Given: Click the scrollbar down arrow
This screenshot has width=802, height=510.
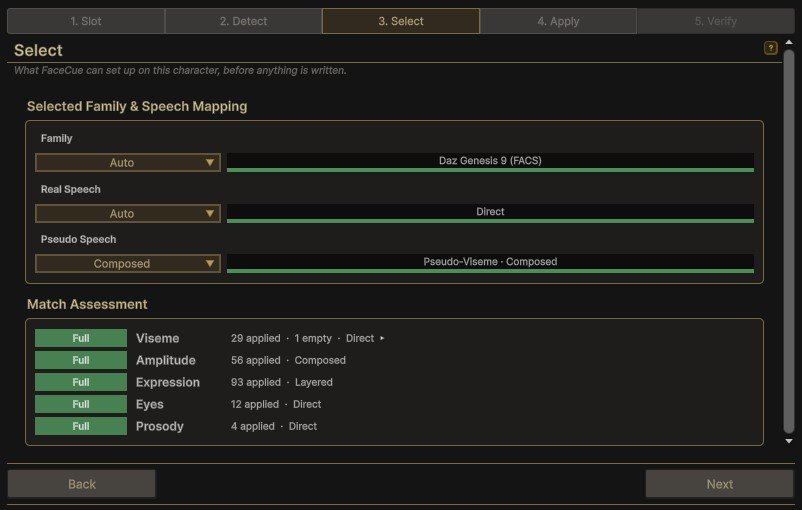Looking at the screenshot, I should tap(789, 441).
